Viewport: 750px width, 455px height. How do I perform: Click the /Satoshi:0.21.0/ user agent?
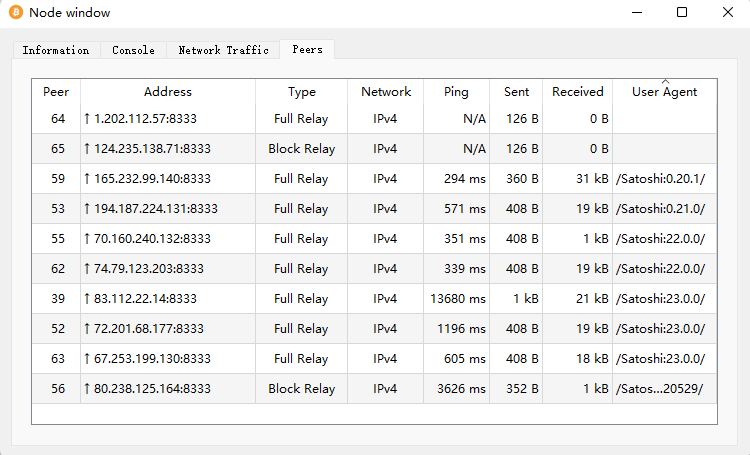pyautogui.click(x=661, y=209)
